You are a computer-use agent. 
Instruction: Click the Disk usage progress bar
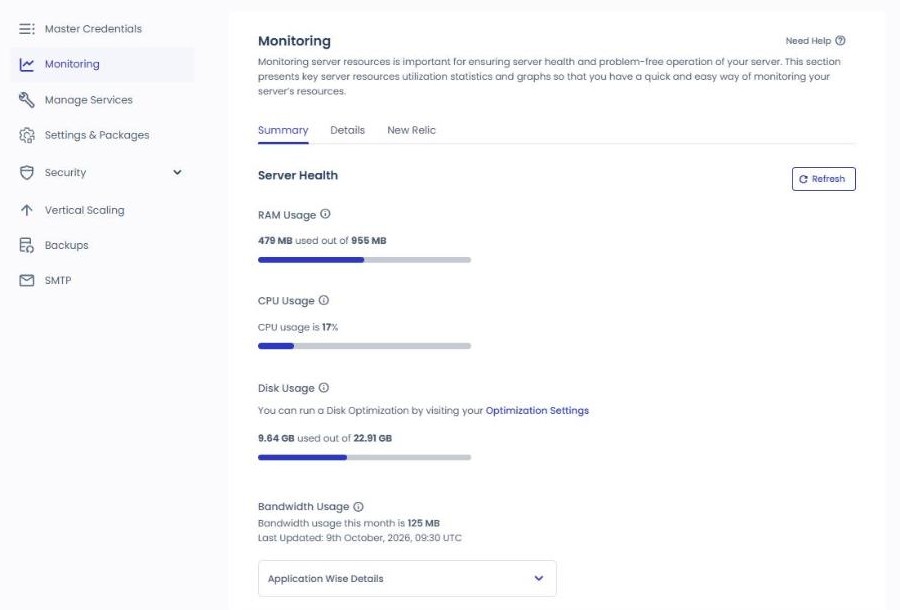coord(364,457)
